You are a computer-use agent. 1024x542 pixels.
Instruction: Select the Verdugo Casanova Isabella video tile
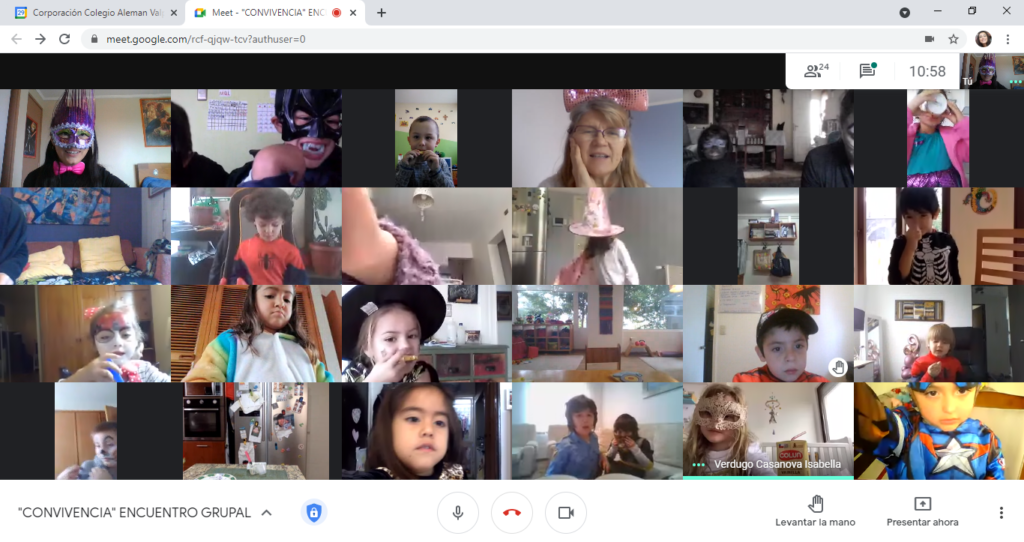pos(768,428)
